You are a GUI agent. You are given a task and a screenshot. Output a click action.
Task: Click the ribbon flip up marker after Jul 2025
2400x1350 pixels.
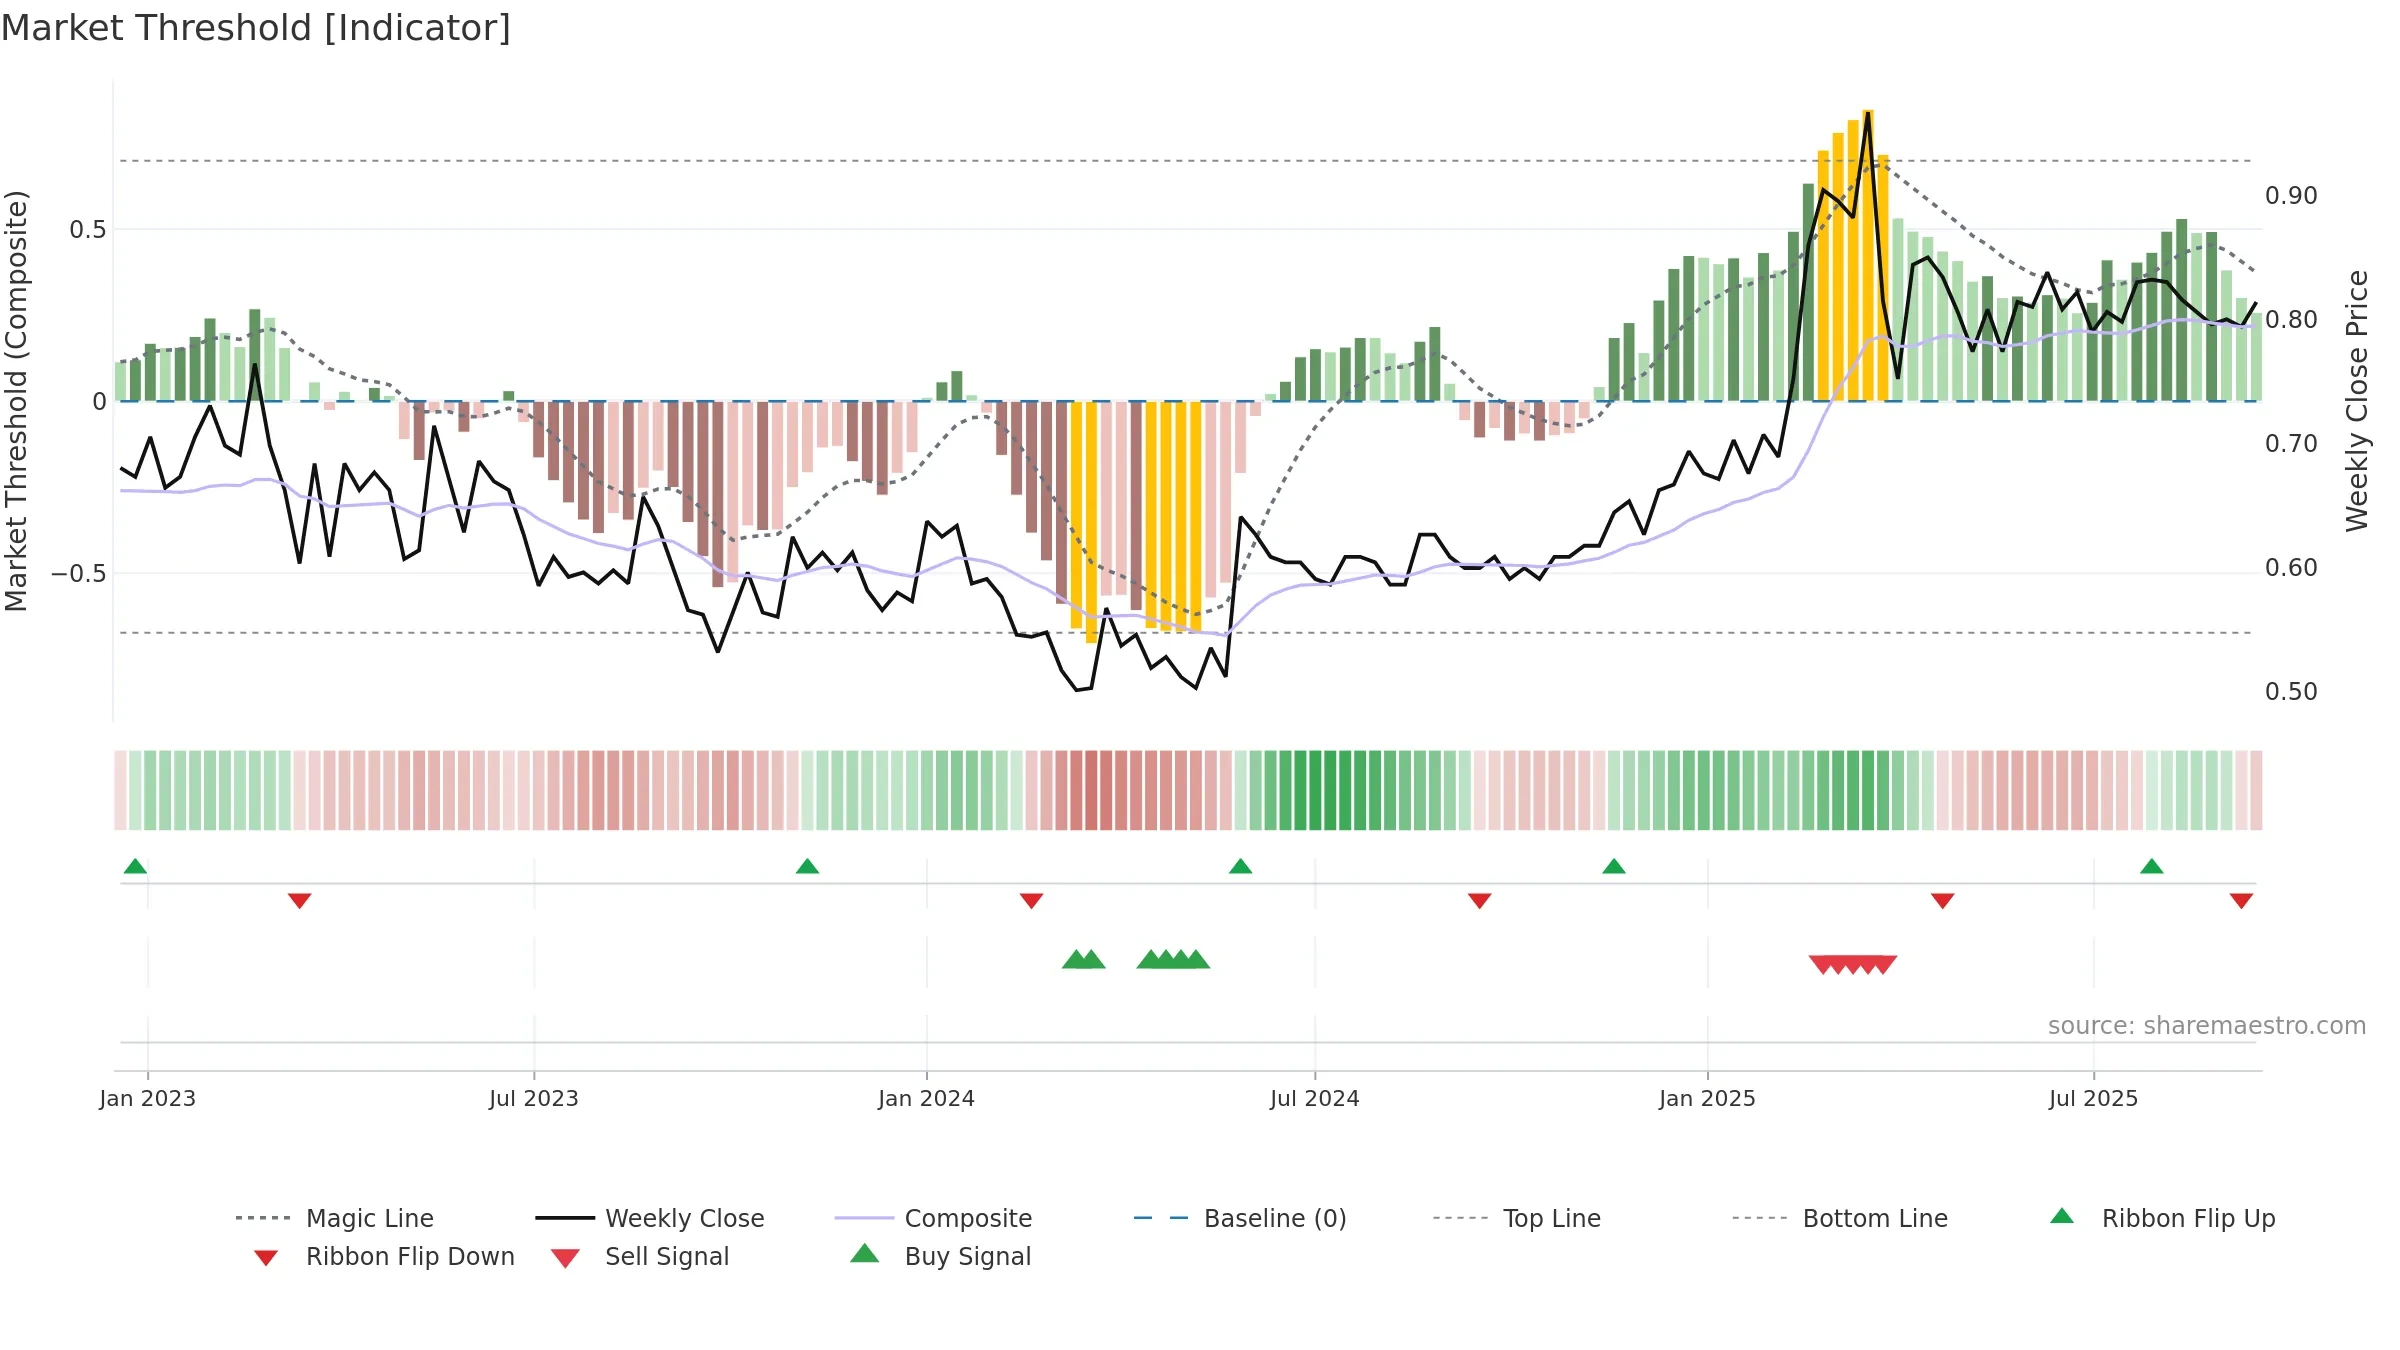click(x=2151, y=866)
